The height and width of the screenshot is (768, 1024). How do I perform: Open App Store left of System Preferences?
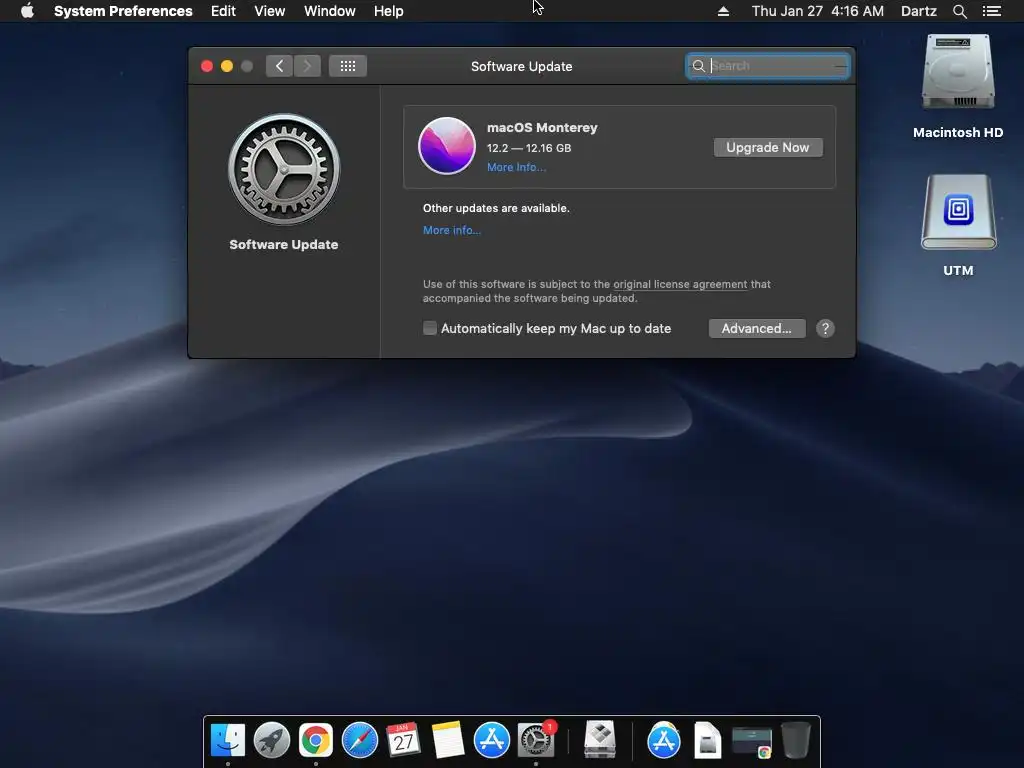tap(491, 741)
